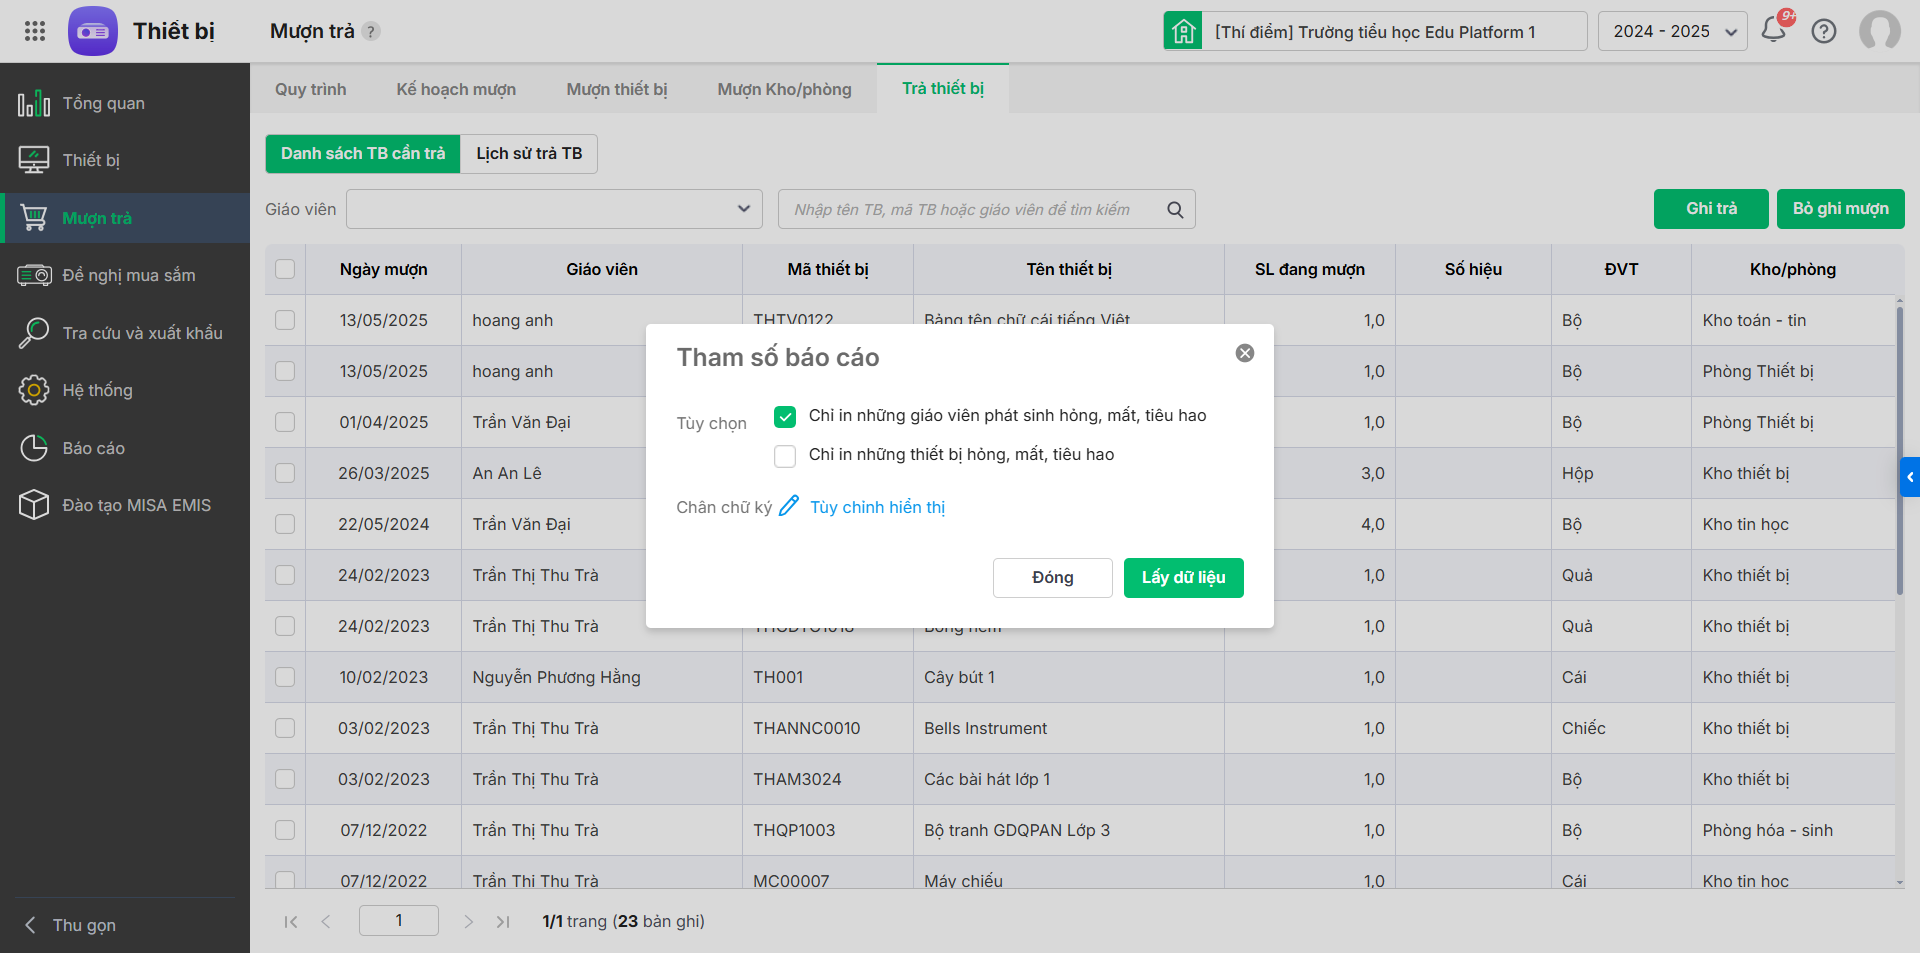This screenshot has width=1920, height=953.
Task: Open the app launcher grid icon
Action: coord(35,31)
